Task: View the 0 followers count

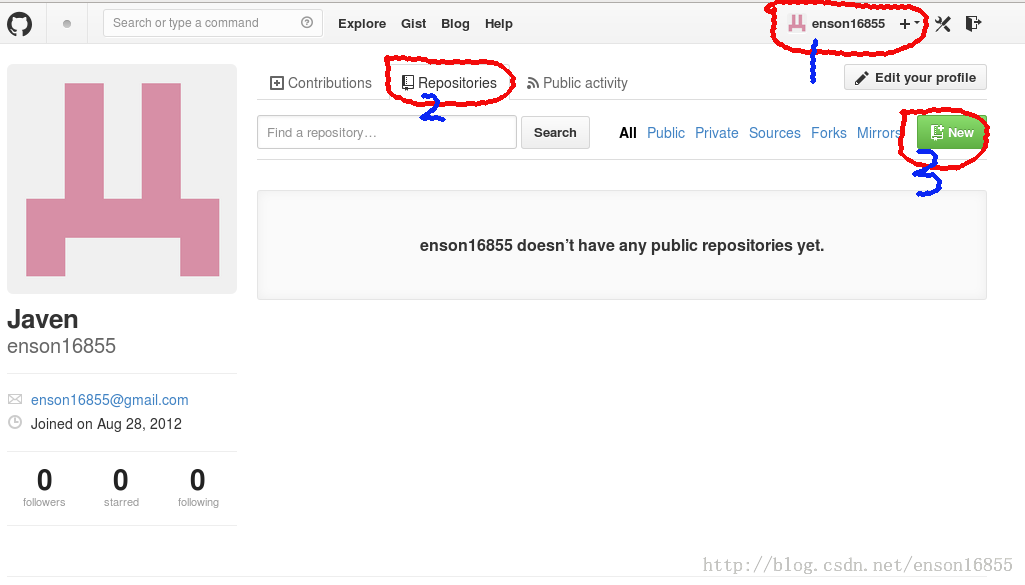Action: pos(44,488)
